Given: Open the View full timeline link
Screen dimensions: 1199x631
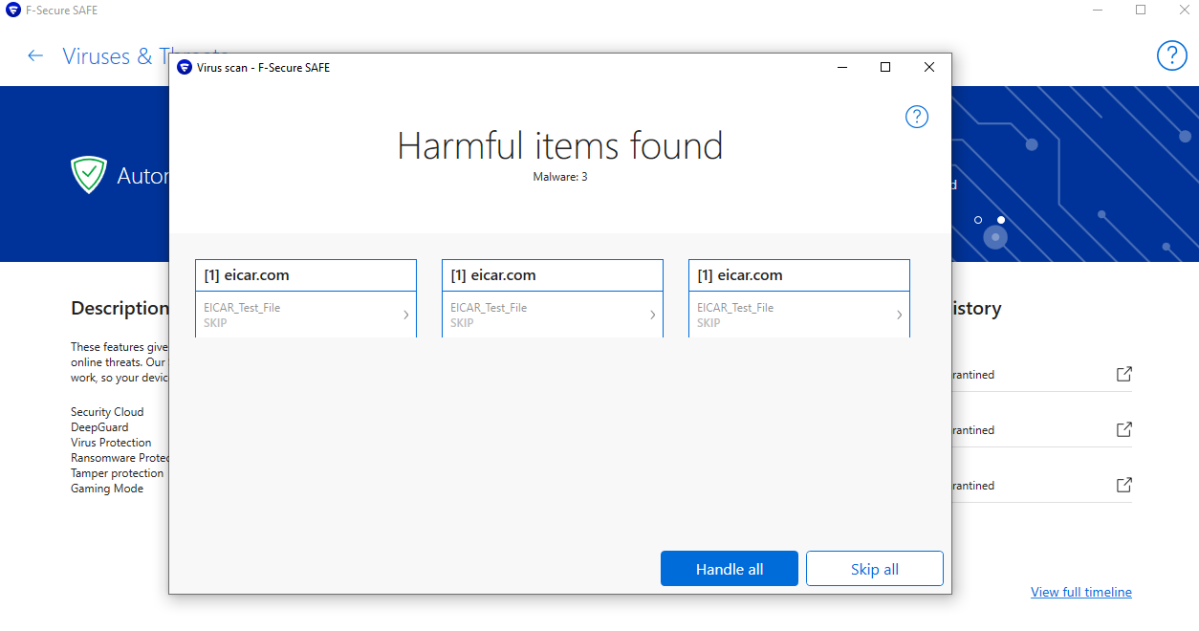Looking at the screenshot, I should pyautogui.click(x=1080, y=592).
